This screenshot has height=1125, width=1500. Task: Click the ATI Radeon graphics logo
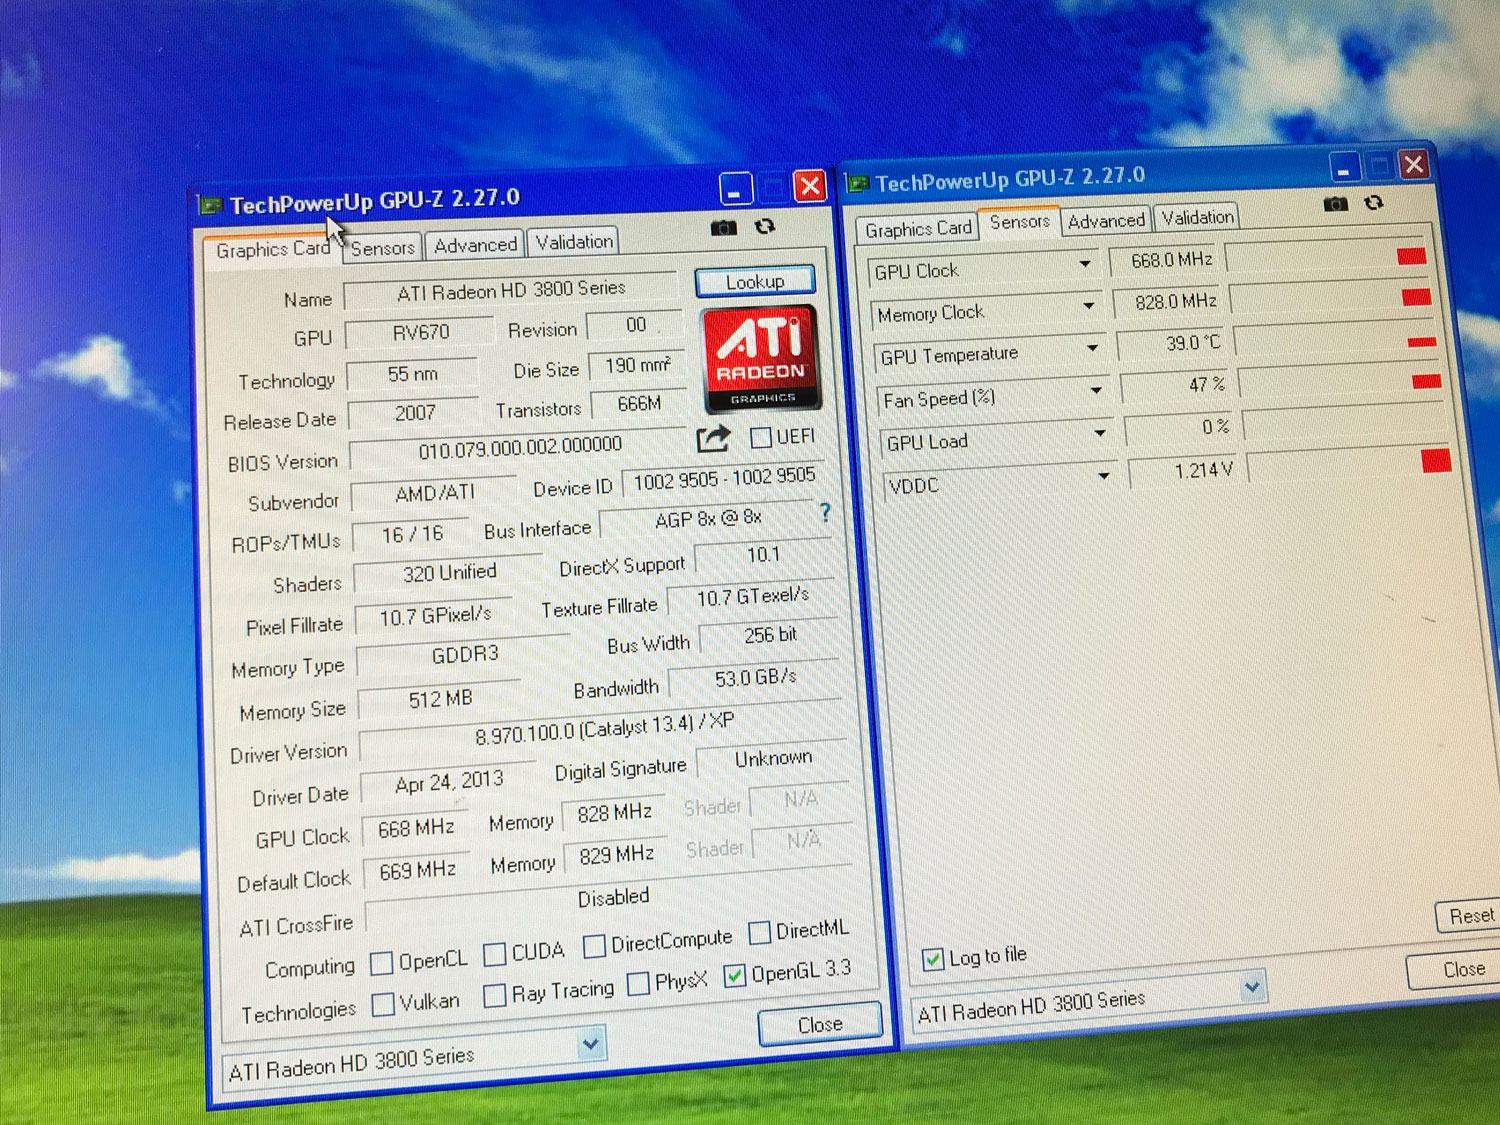coord(762,360)
